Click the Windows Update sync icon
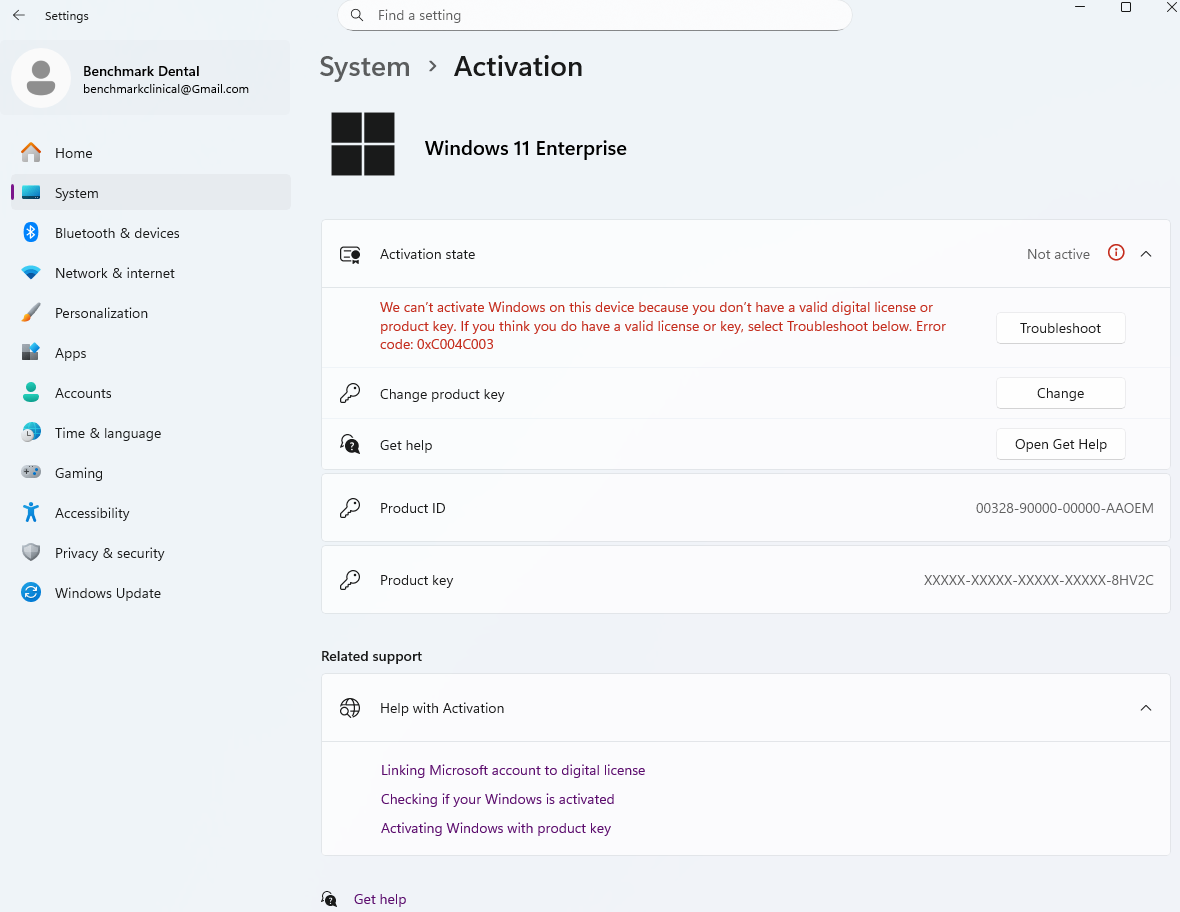 pyautogui.click(x=31, y=593)
